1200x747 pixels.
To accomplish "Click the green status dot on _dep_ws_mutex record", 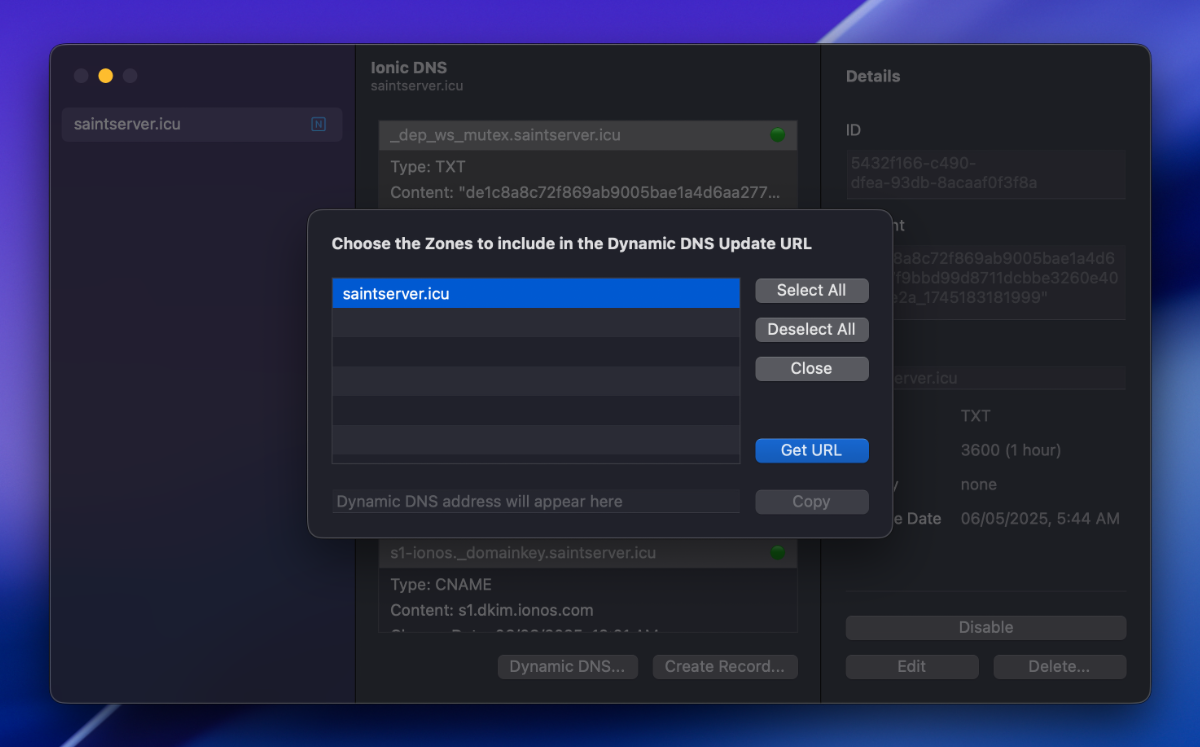I will (x=779, y=133).
